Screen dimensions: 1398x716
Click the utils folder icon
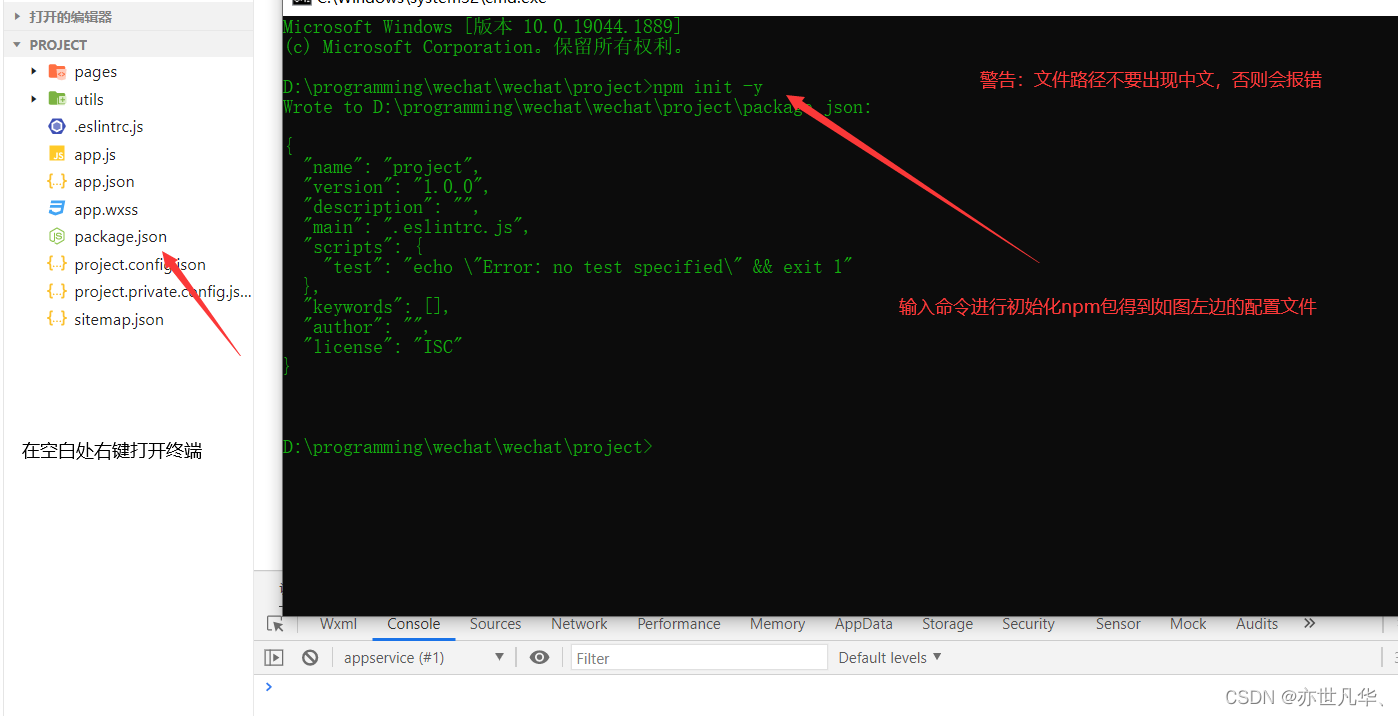point(57,99)
